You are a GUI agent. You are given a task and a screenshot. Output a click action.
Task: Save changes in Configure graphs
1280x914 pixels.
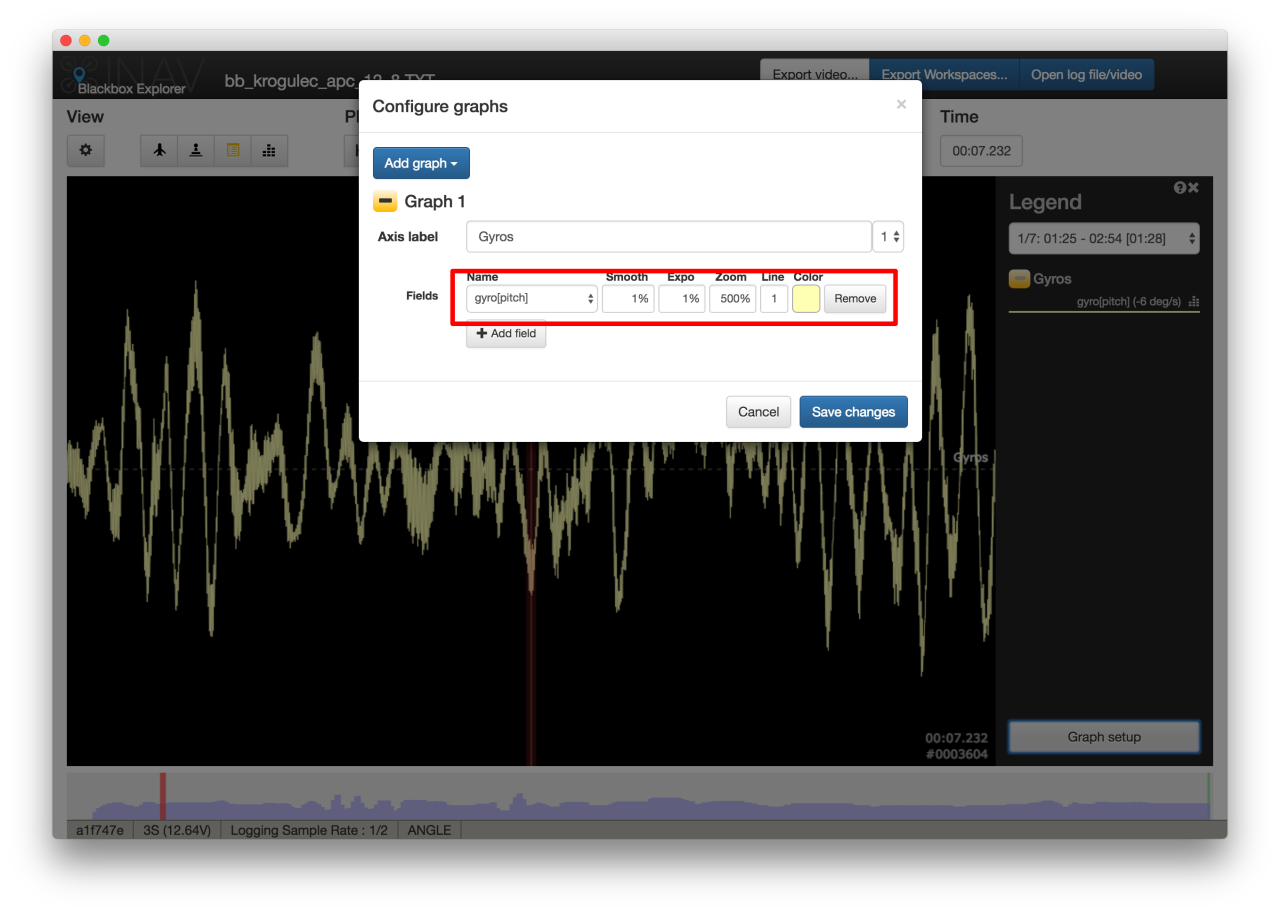[x=853, y=411]
